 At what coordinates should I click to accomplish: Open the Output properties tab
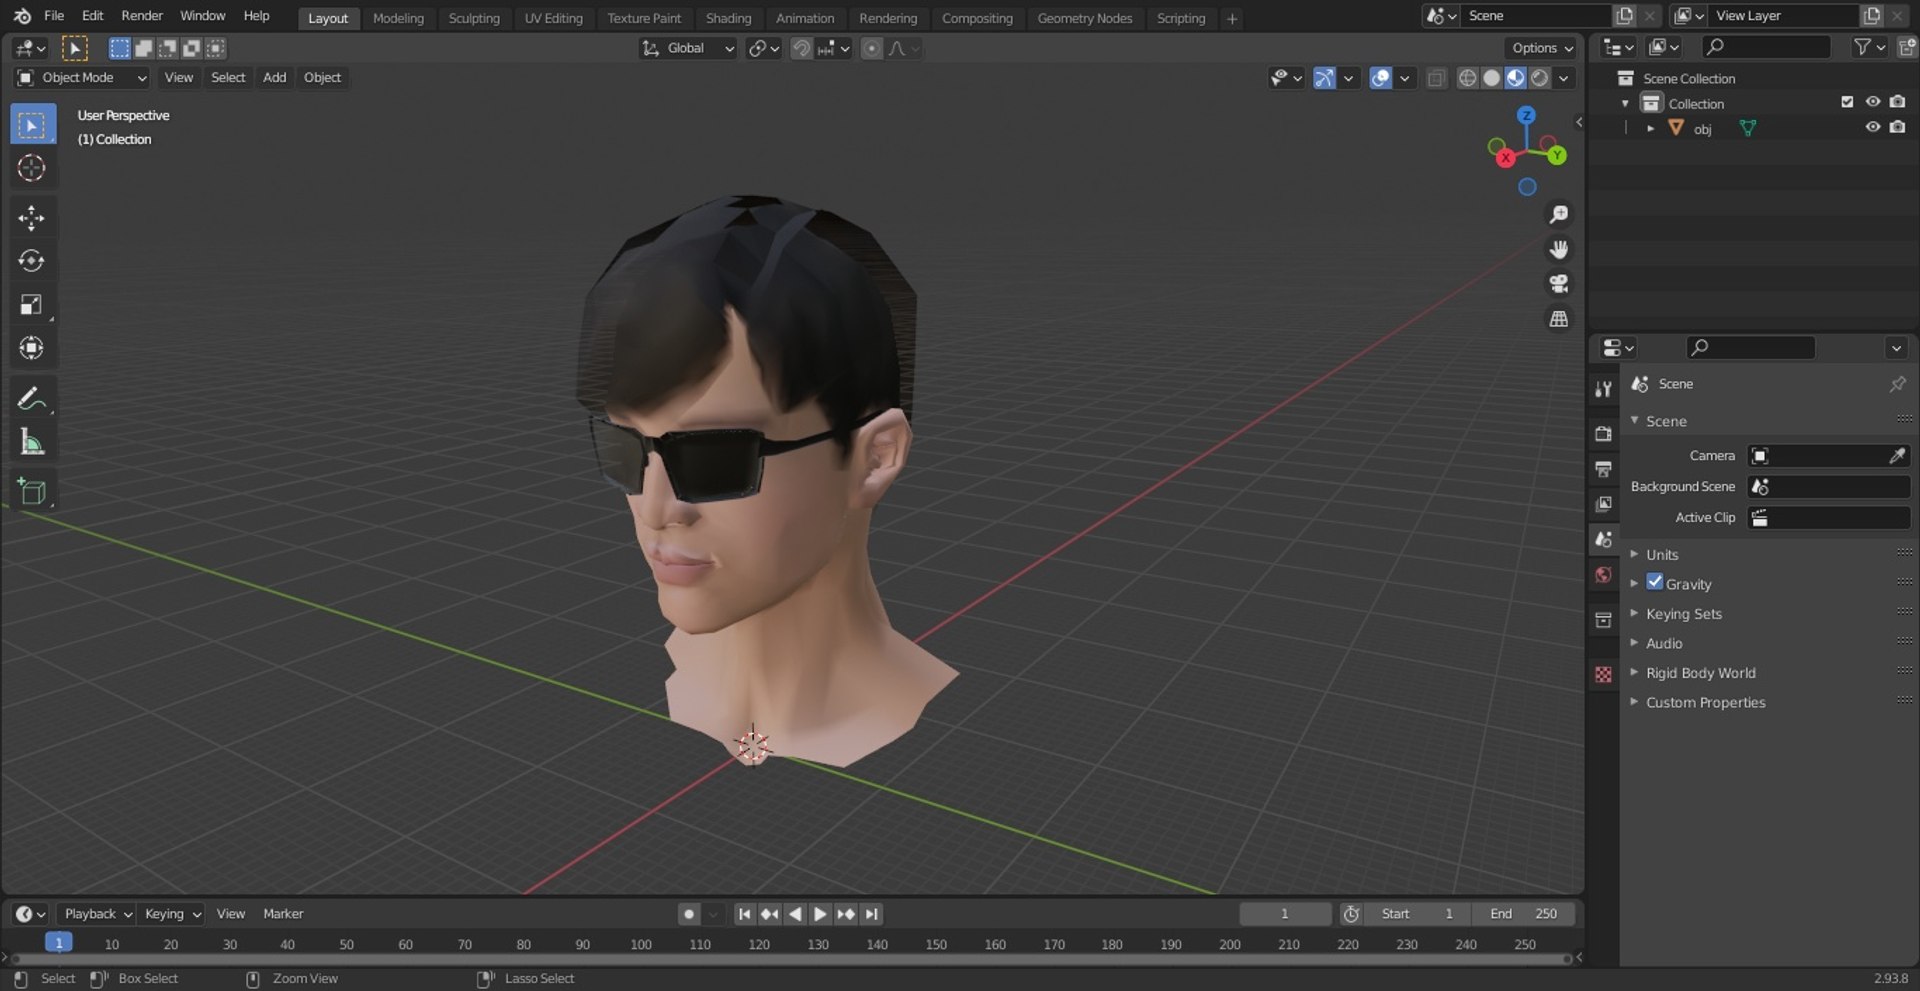pyautogui.click(x=1604, y=468)
